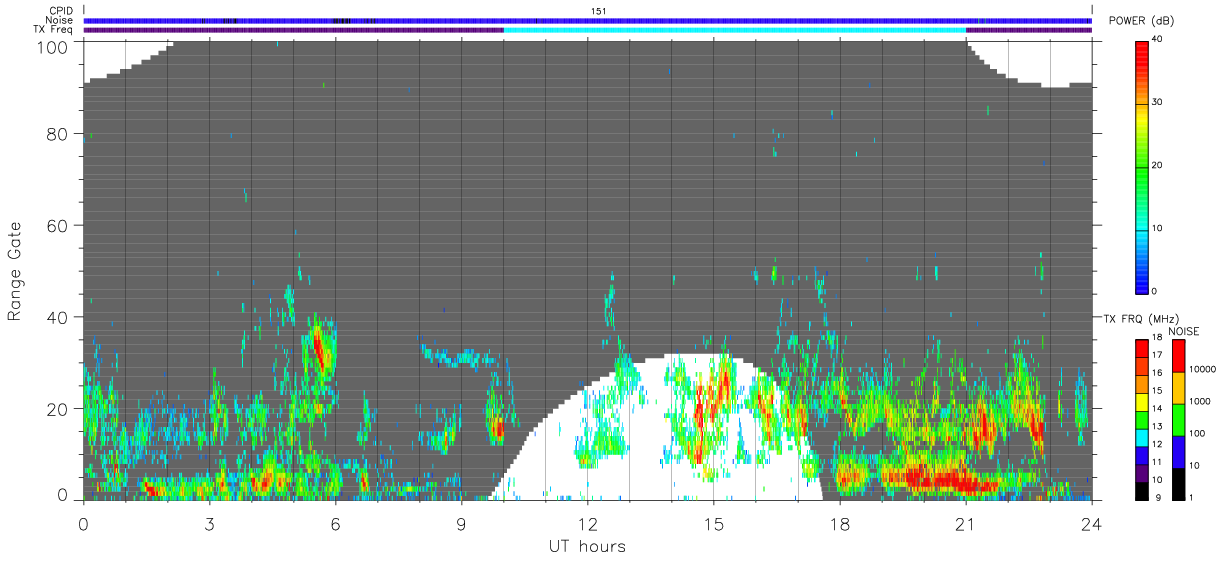Click the cyan segment of TX Freq bar
The width and height of the screenshot is (1228, 567).
(x=735, y=30)
